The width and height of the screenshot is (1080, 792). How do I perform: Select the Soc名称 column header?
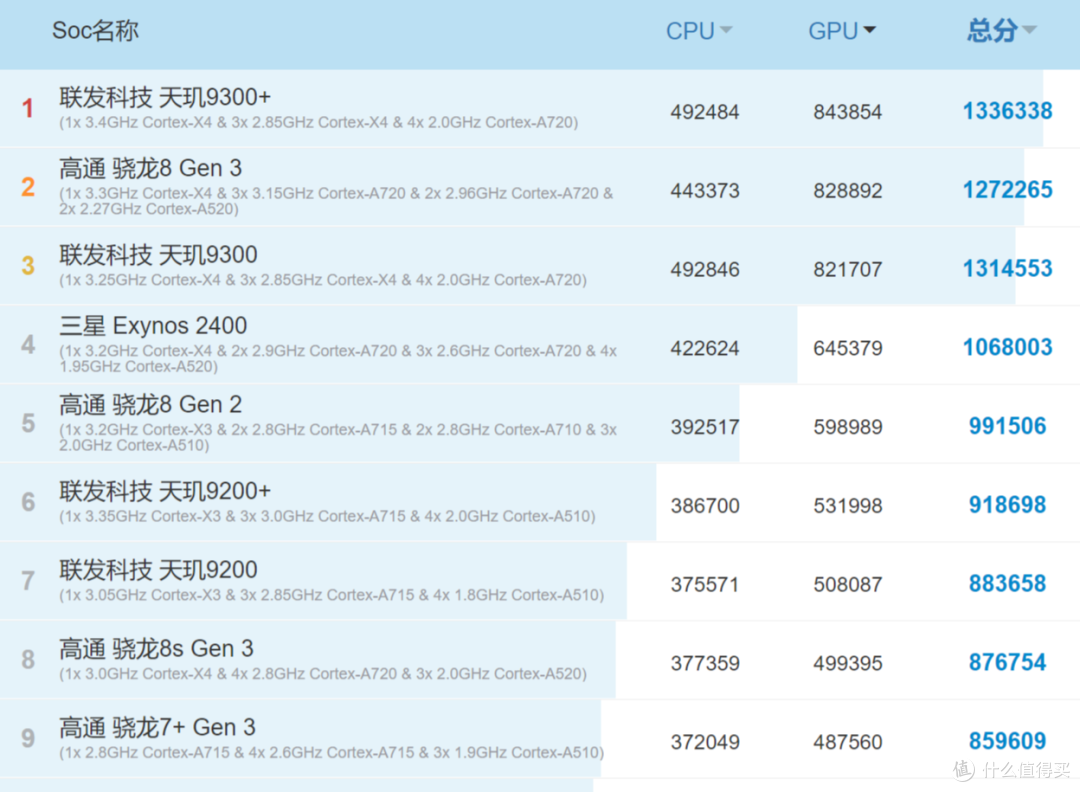(95, 31)
